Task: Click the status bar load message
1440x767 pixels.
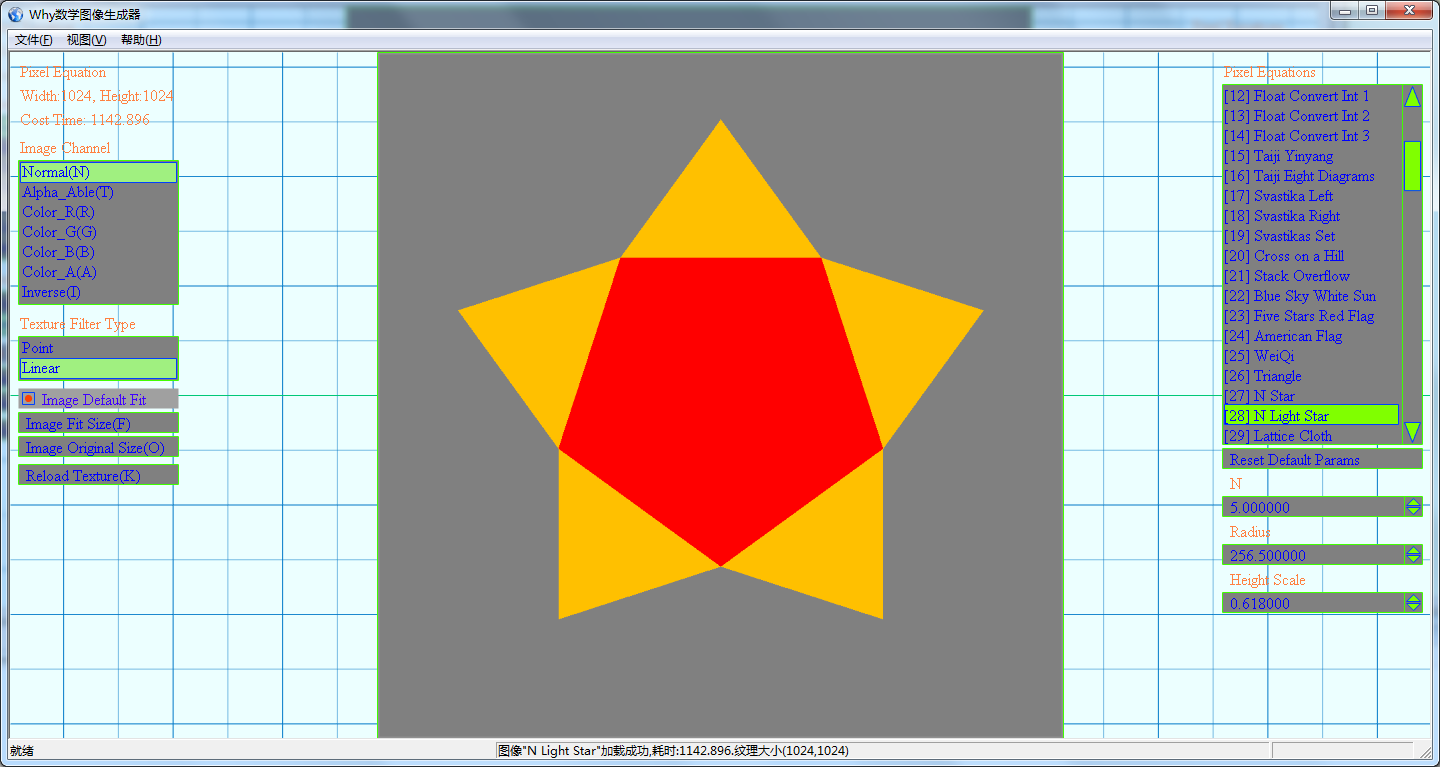Action: pyautogui.click(x=673, y=750)
